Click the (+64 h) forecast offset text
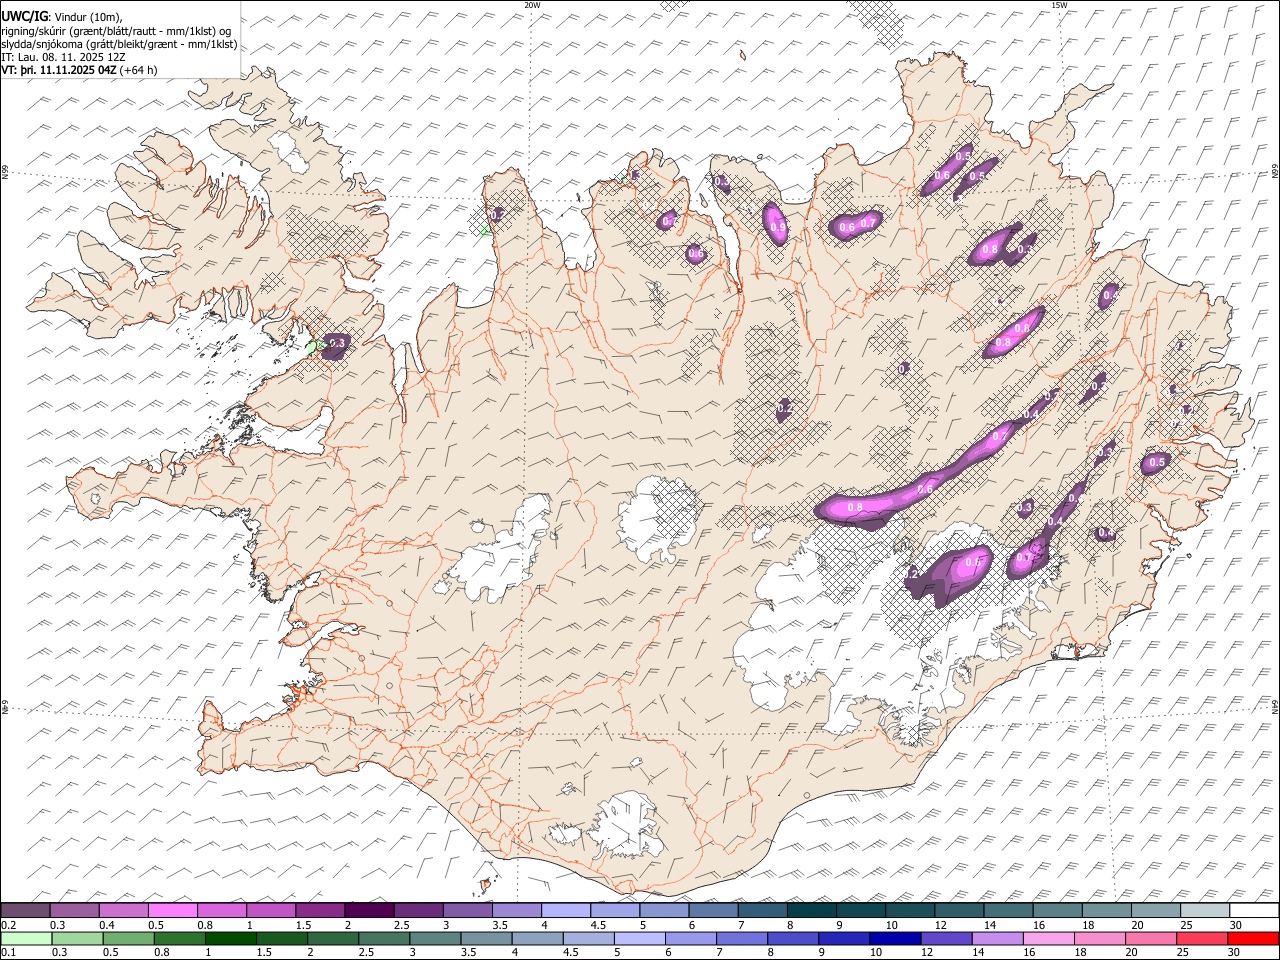The width and height of the screenshot is (1280, 960). click(138, 70)
